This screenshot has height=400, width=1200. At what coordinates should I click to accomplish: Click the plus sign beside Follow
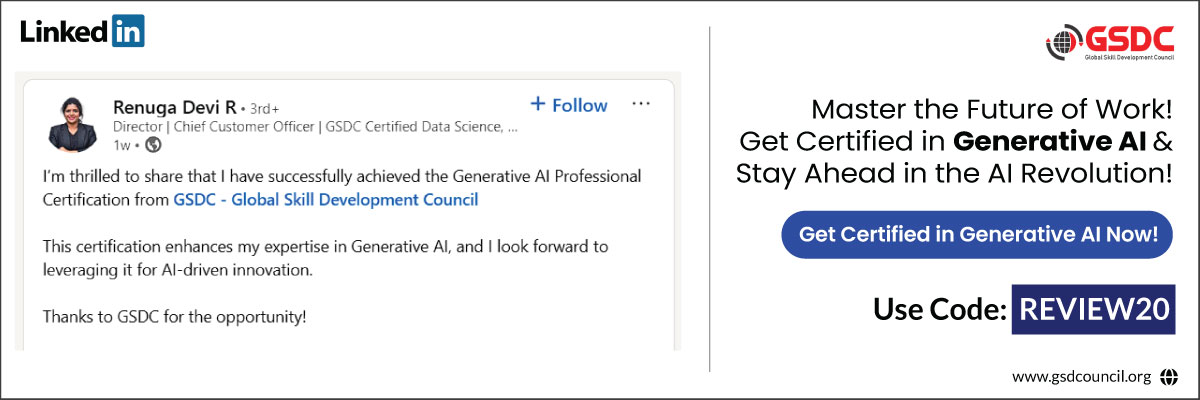pos(537,104)
